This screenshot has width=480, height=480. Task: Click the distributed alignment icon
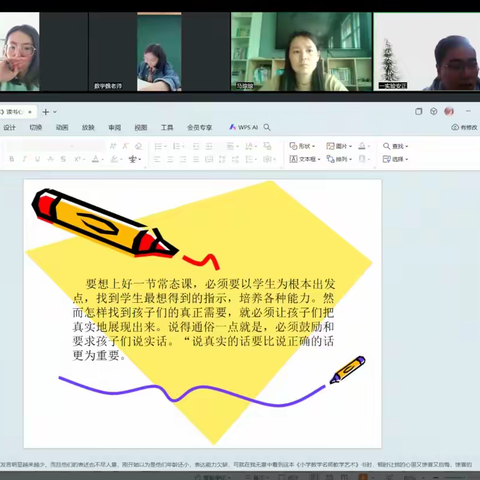click(209, 159)
